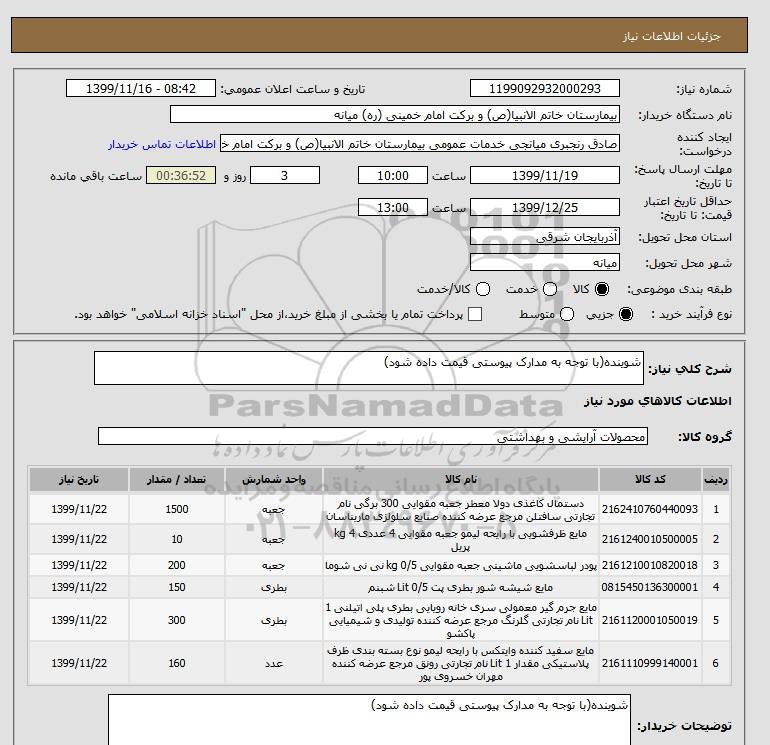Click the deadline time field 10:00
Image resolution: width=770 pixels, height=745 pixels.
pos(393,175)
